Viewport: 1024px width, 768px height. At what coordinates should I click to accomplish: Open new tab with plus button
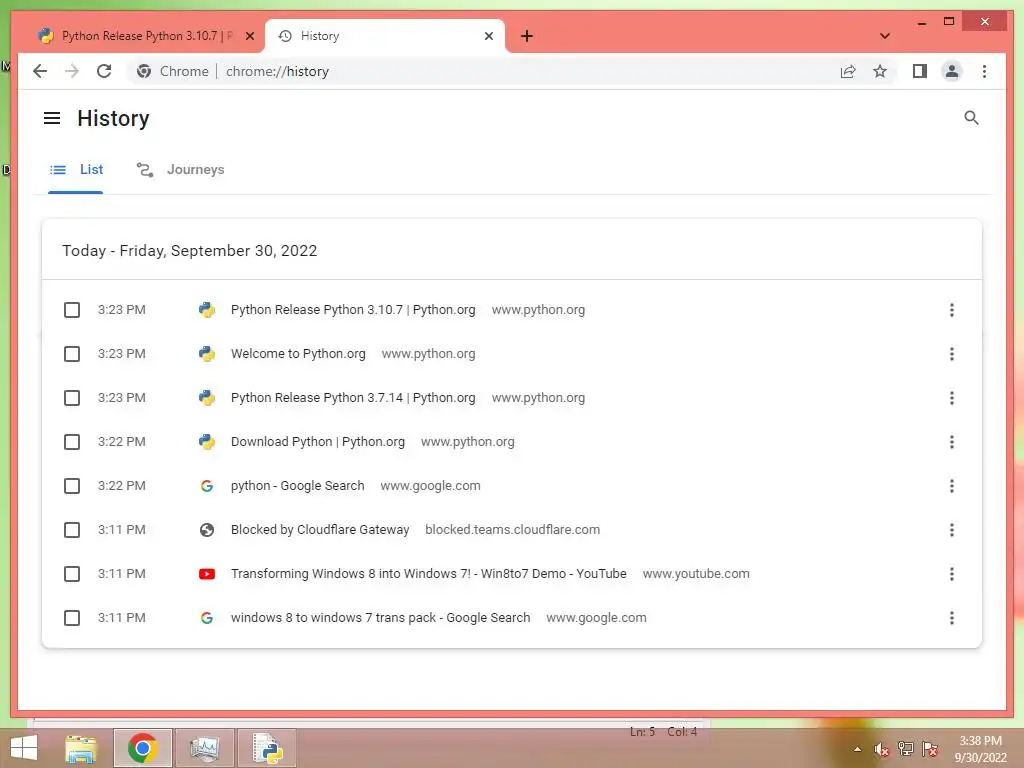(x=526, y=36)
